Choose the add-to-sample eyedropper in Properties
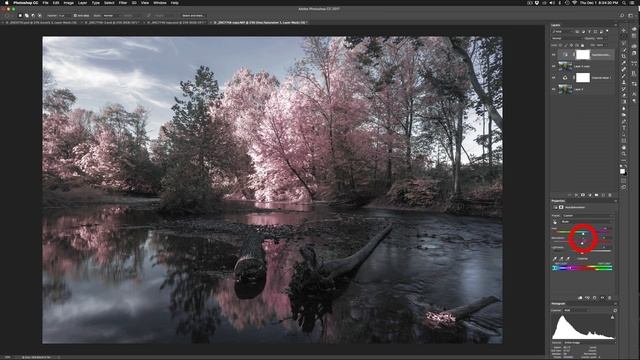This screenshot has height=360, width=640. click(x=562, y=259)
